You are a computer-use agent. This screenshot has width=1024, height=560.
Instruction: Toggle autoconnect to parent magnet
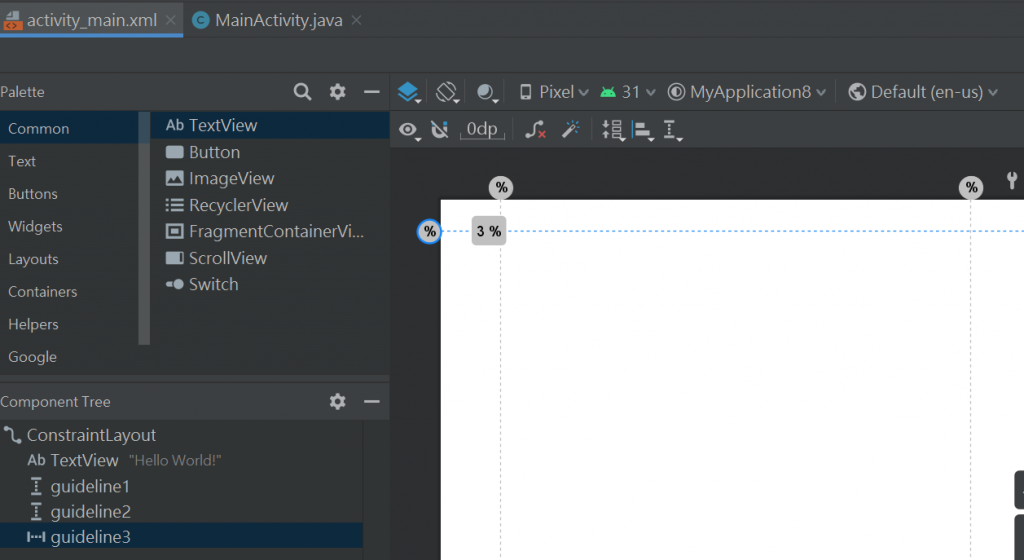[440, 131]
